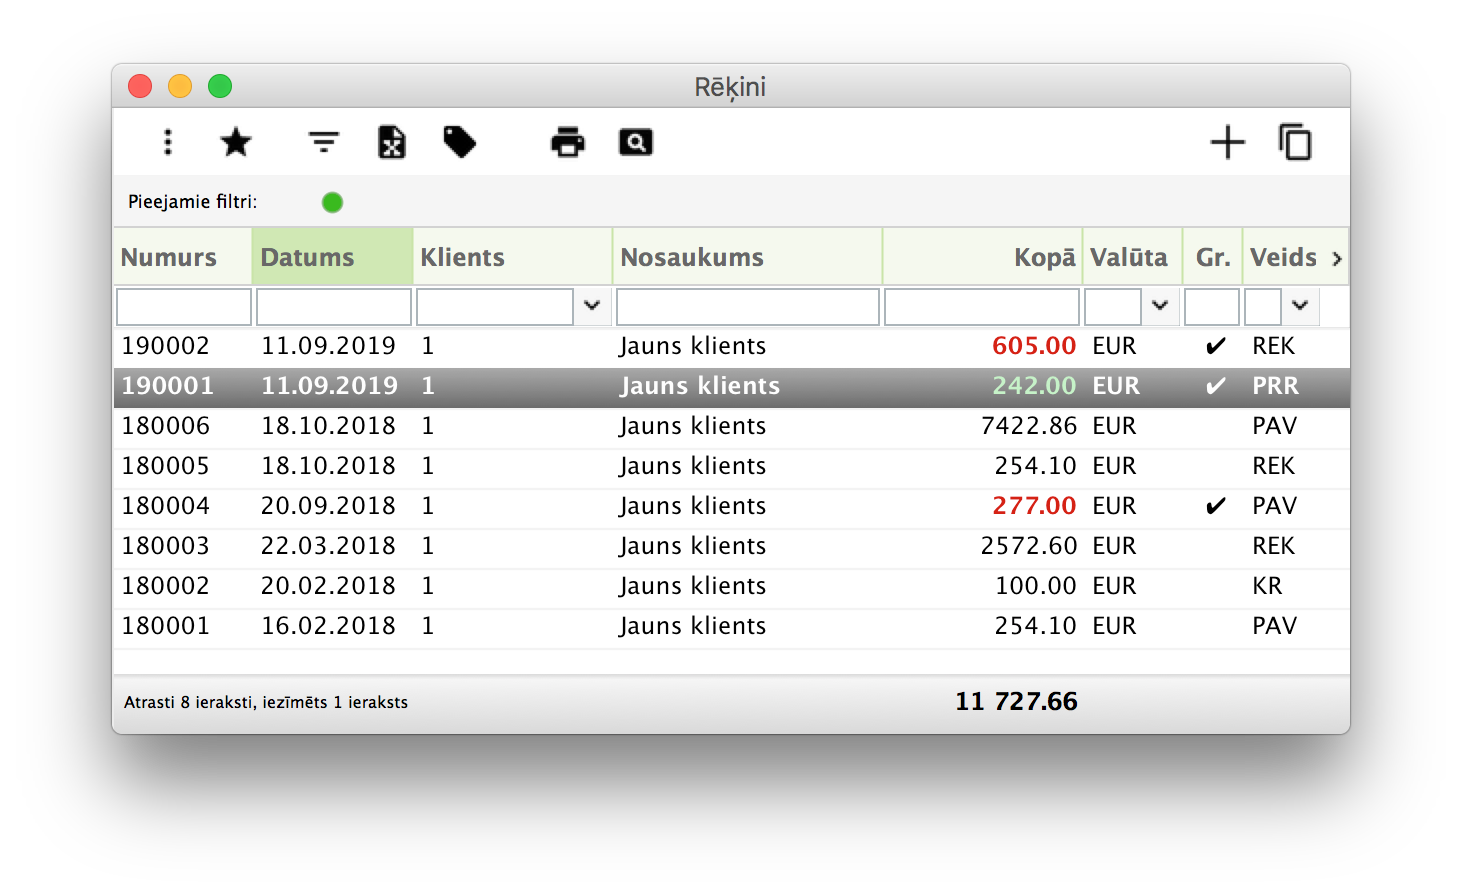Click the Kopā column header
Viewport: 1462px width, 894px height.
click(x=1044, y=257)
